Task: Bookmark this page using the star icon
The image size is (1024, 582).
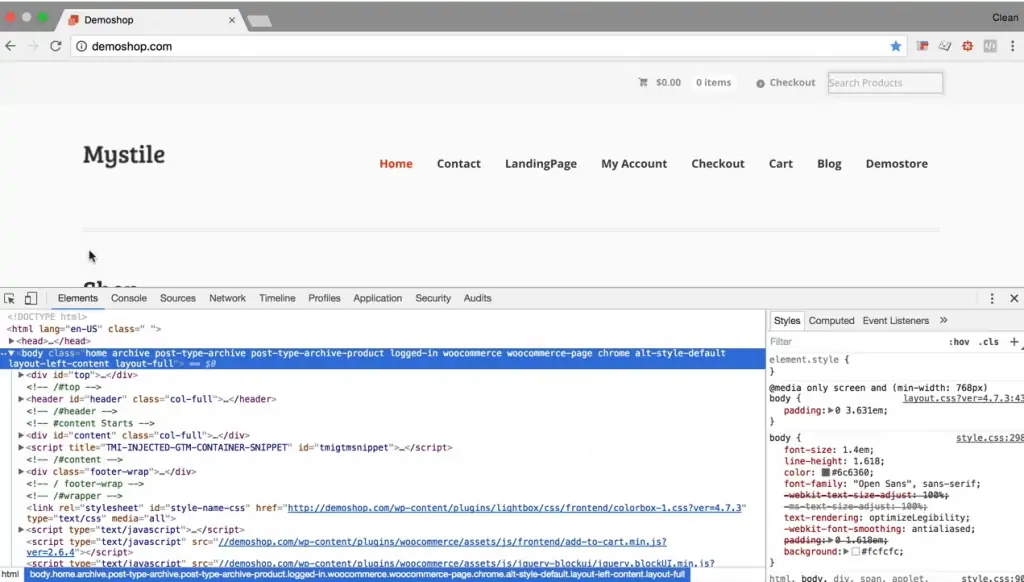Action: coord(896,45)
